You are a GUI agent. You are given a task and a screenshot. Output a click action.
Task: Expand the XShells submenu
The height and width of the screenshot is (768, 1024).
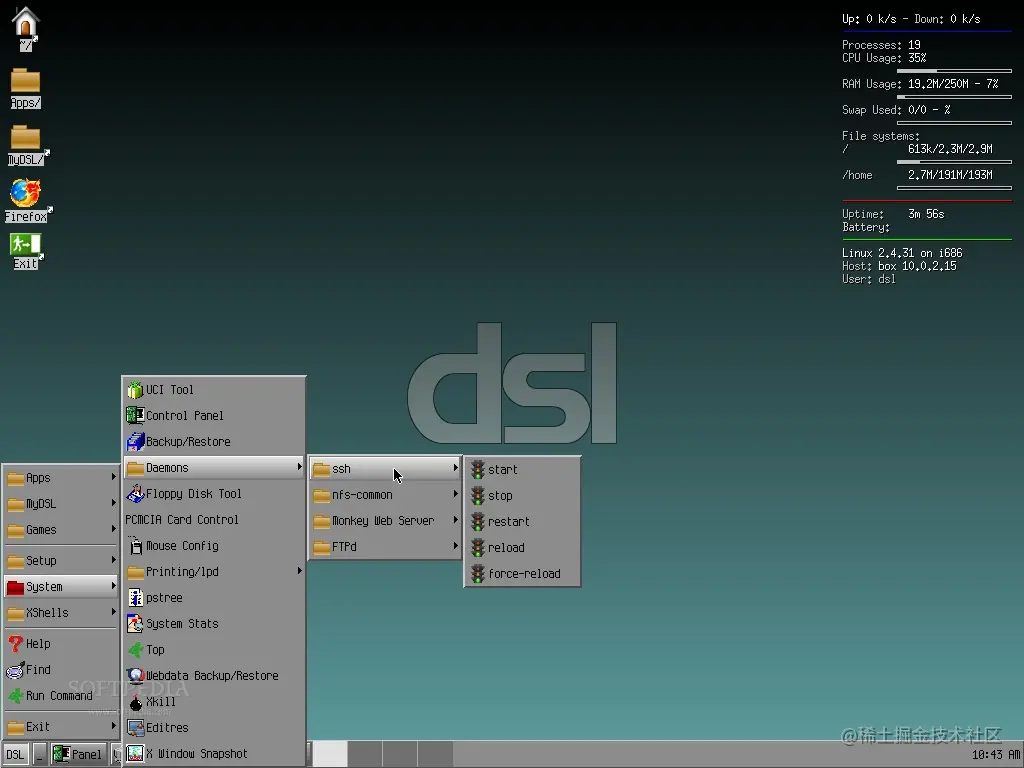pyautogui.click(x=61, y=613)
